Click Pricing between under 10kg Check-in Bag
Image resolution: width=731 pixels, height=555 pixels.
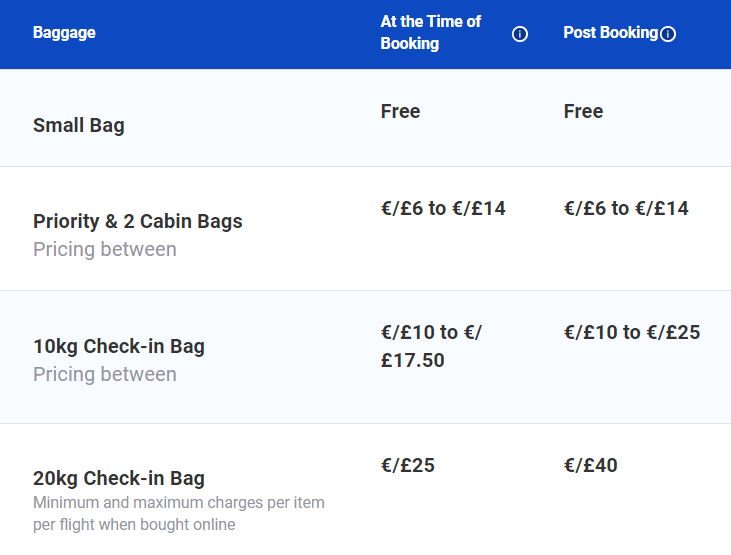(x=105, y=374)
